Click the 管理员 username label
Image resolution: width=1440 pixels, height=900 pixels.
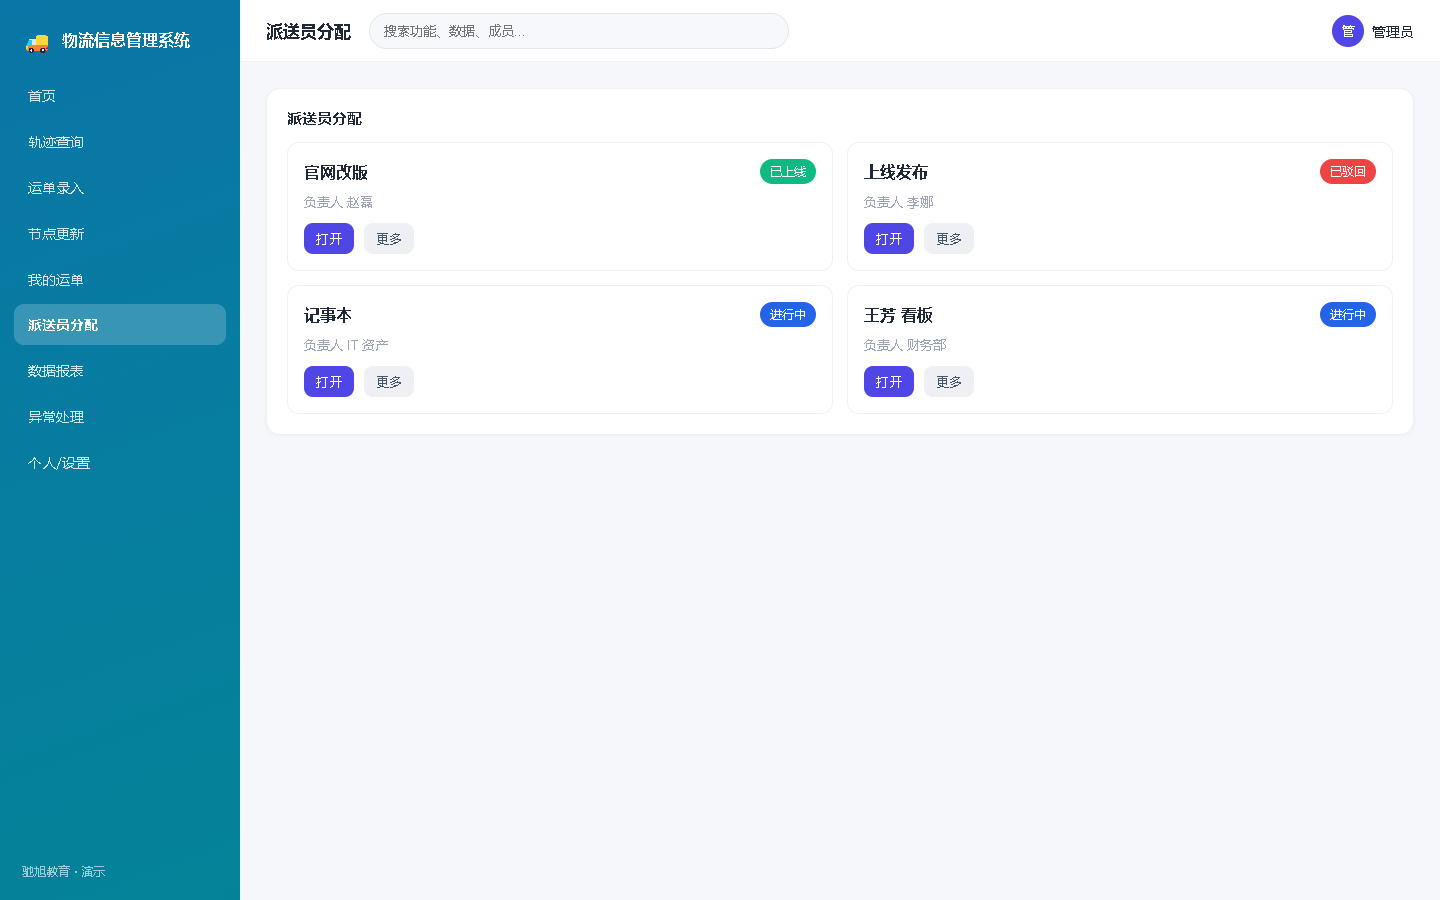coord(1392,32)
